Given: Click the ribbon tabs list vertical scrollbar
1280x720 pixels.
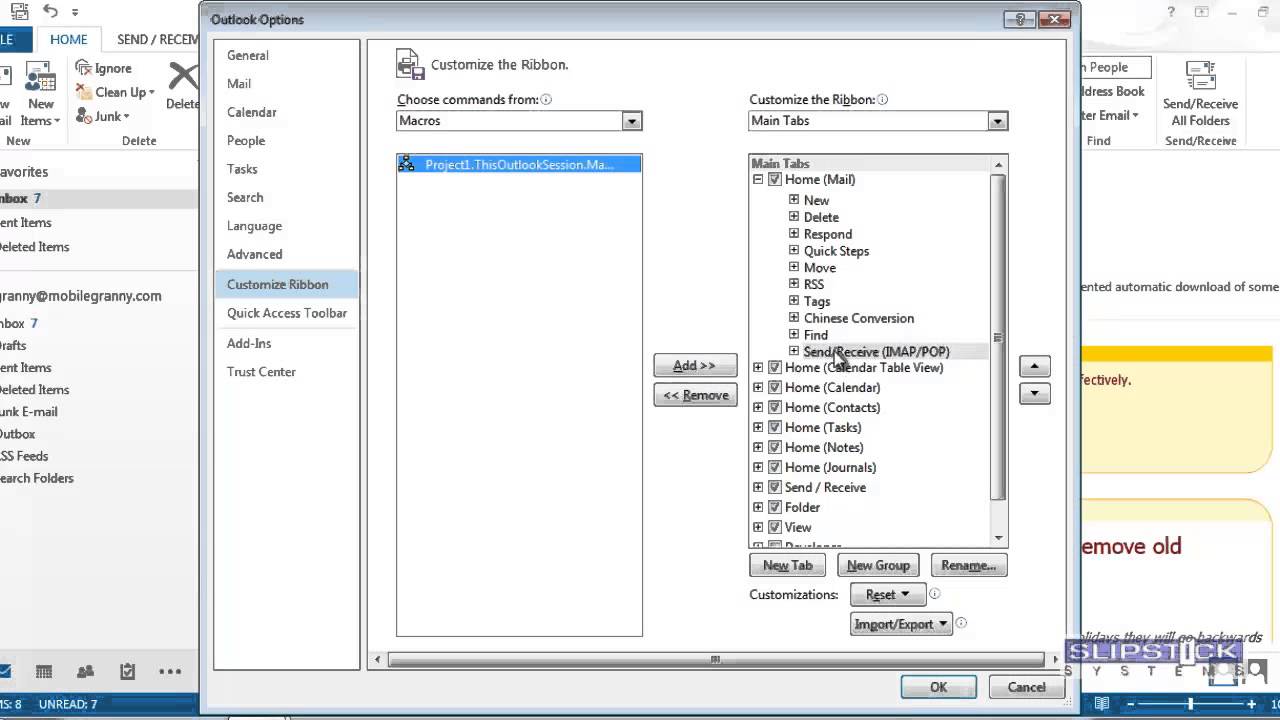Looking at the screenshot, I should click(997, 338).
